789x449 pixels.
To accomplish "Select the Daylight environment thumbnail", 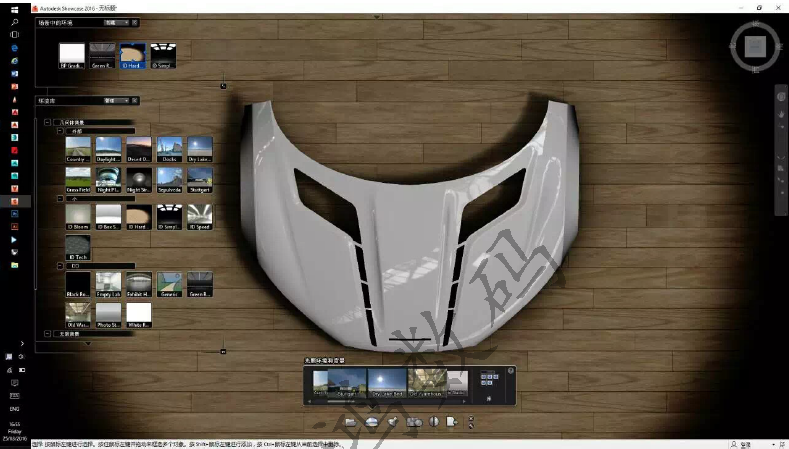I will pyautogui.click(x=108, y=148).
